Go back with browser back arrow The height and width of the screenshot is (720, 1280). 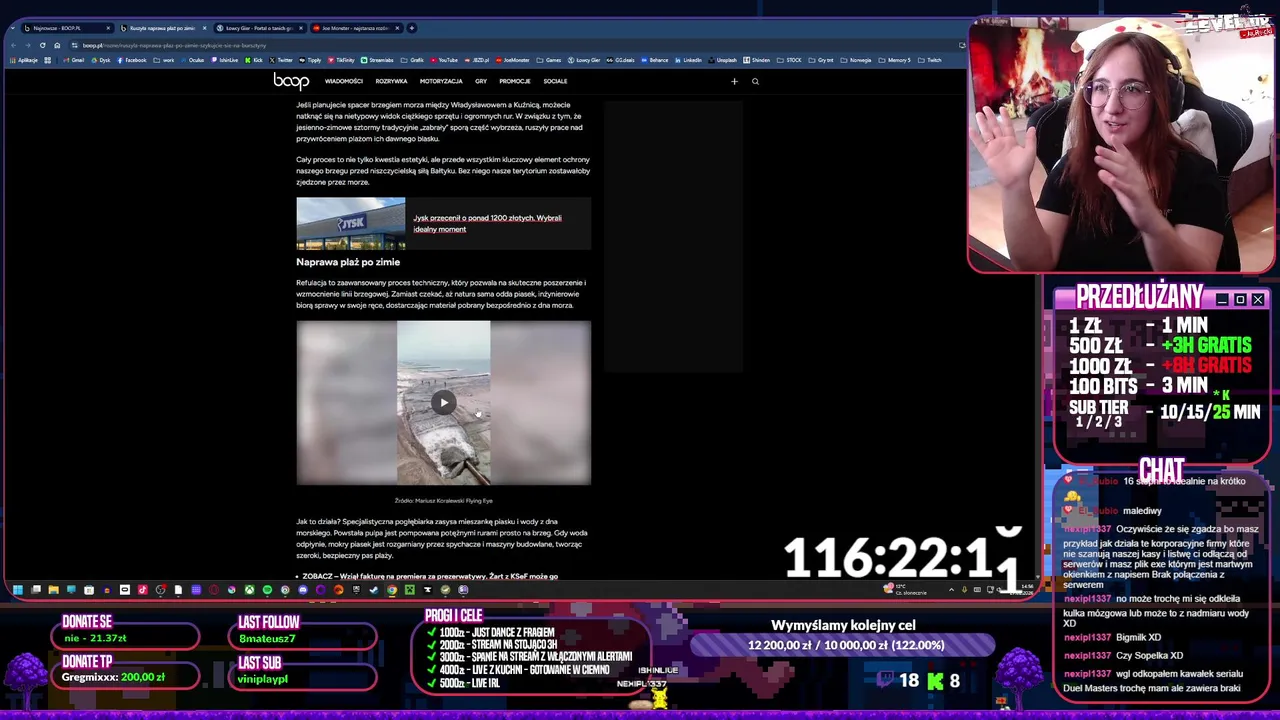[x=13, y=45]
